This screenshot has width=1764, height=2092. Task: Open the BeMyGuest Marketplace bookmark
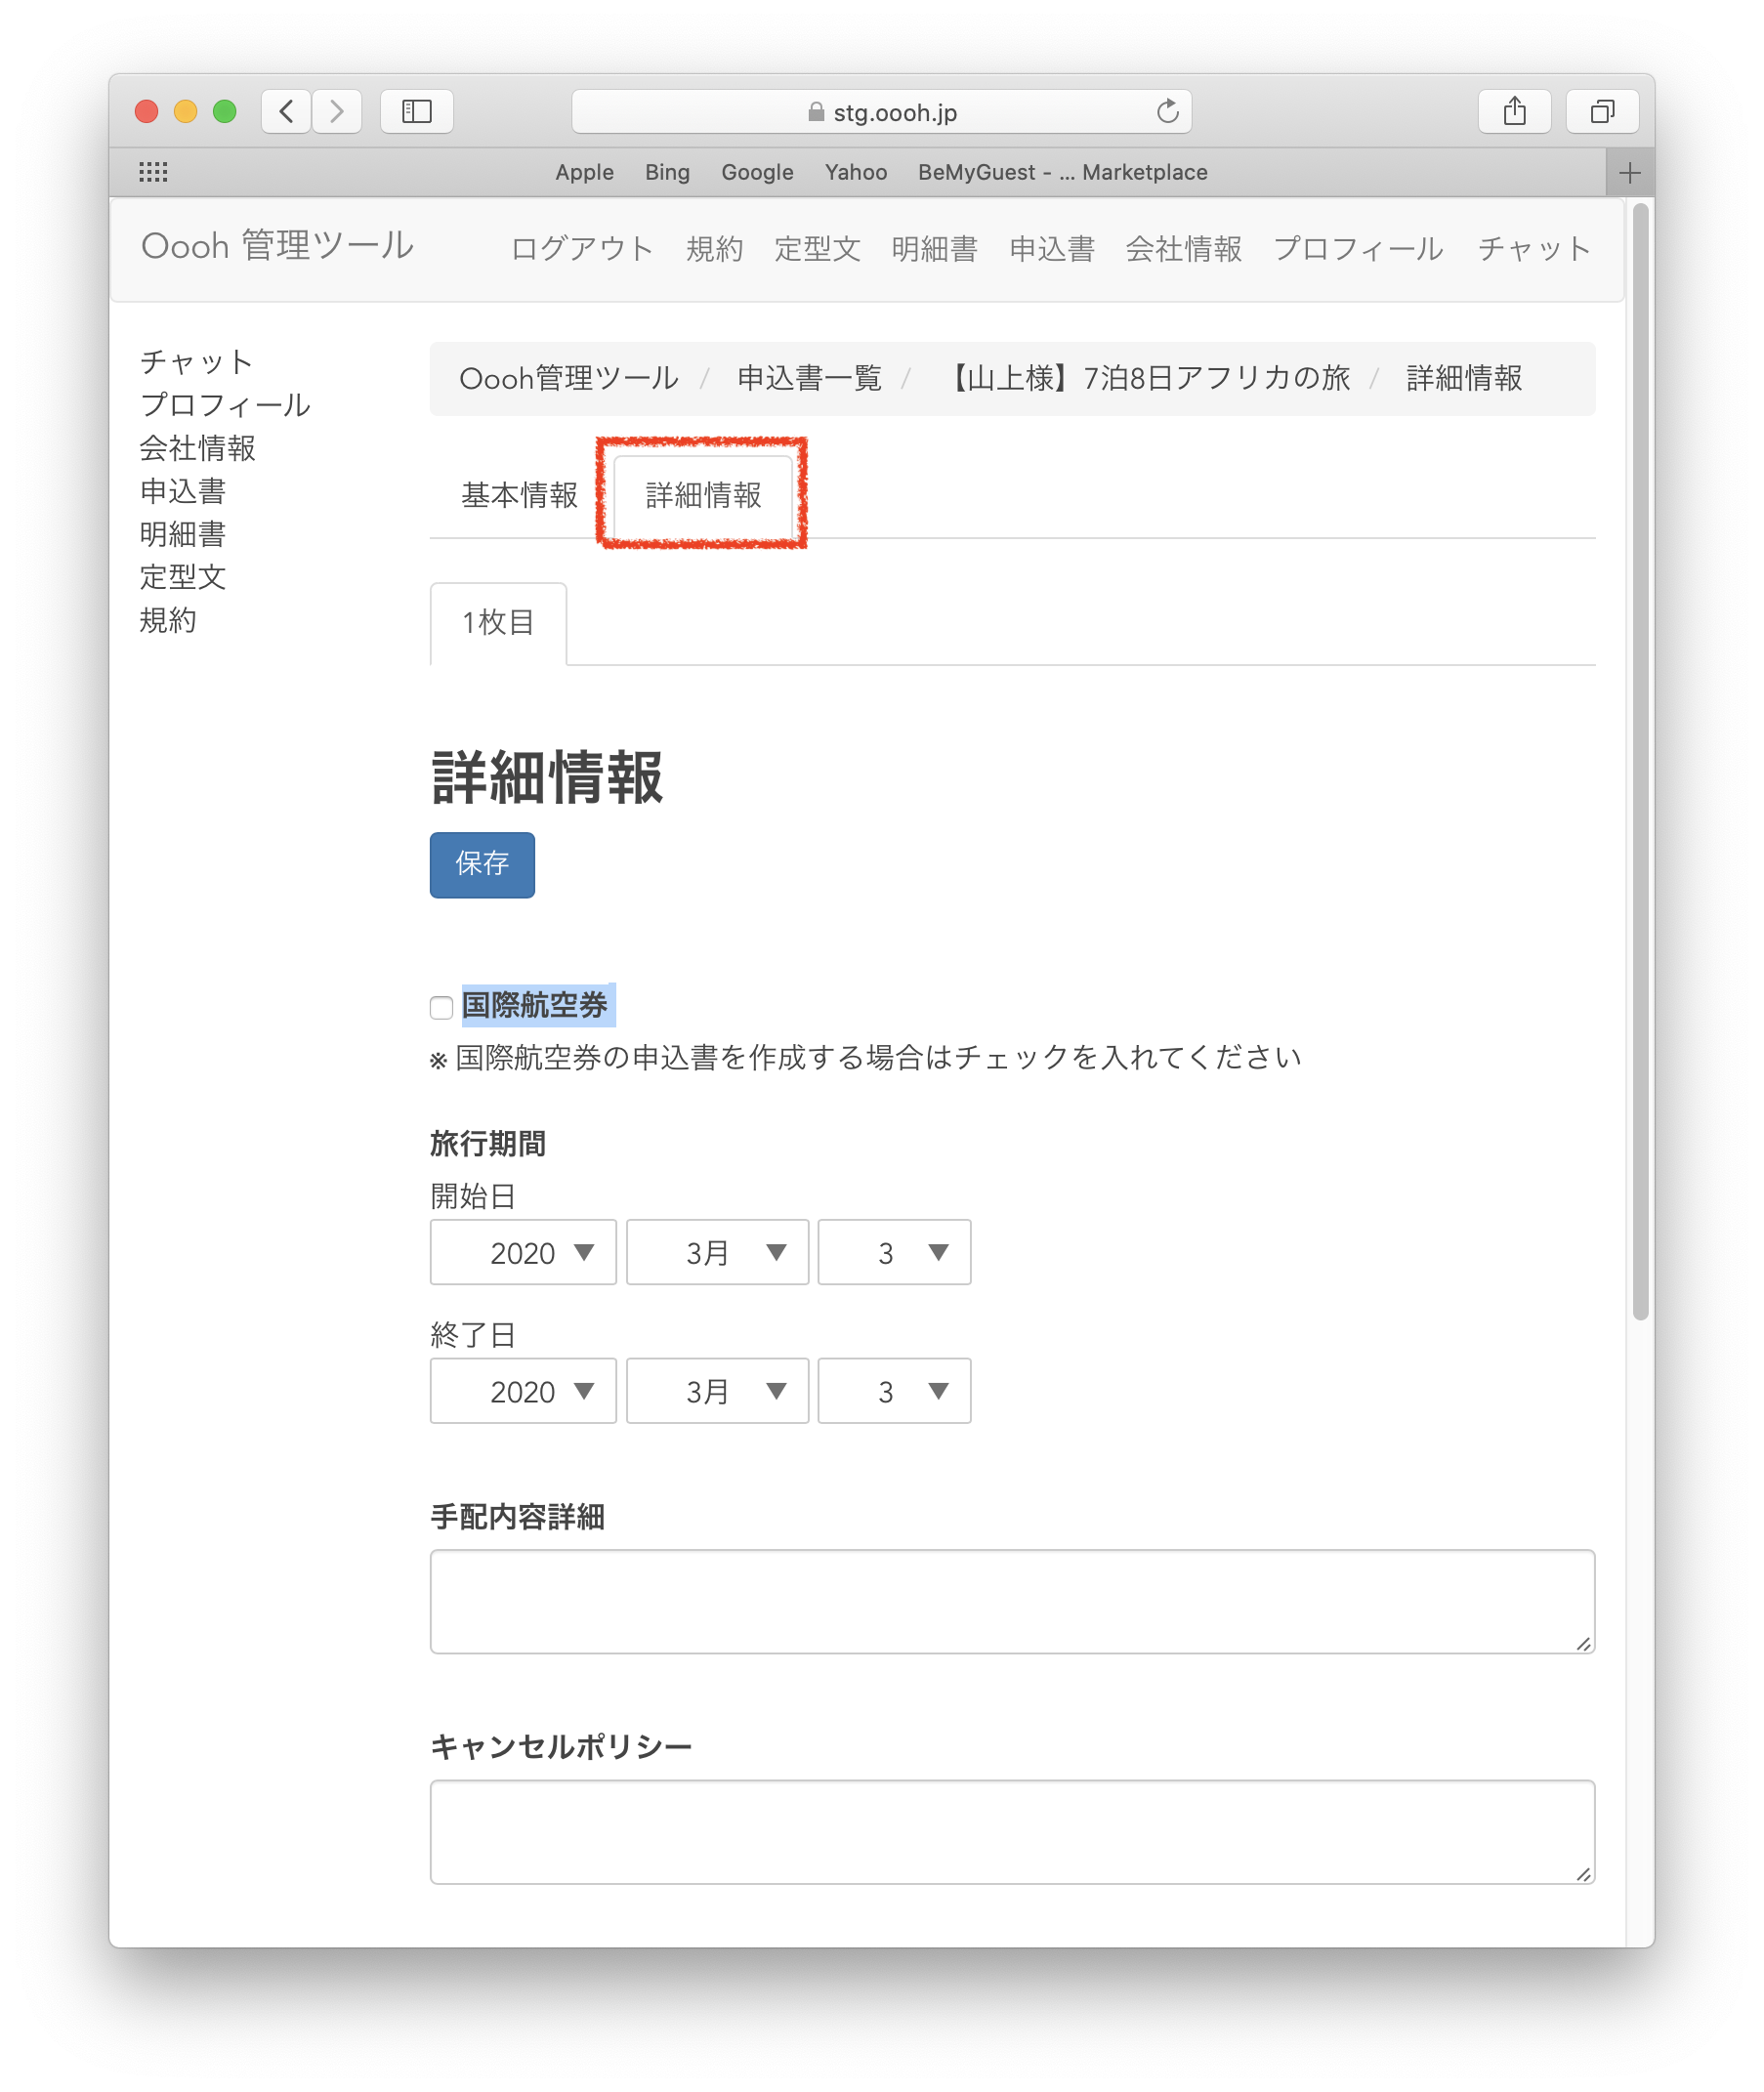pyautogui.click(x=1062, y=172)
